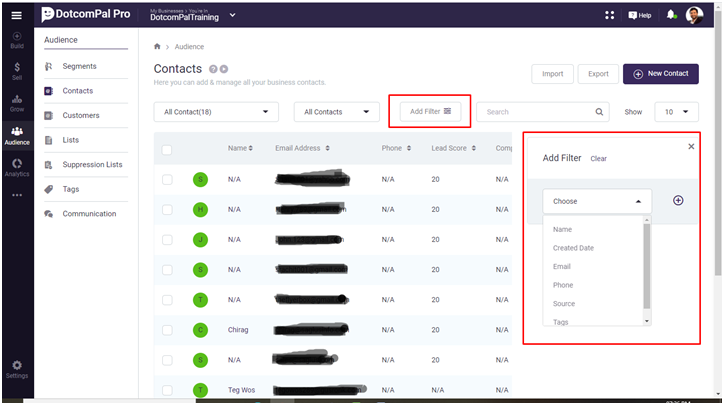Click the Contacts help question icon
724x405 pixels.
click(x=213, y=69)
